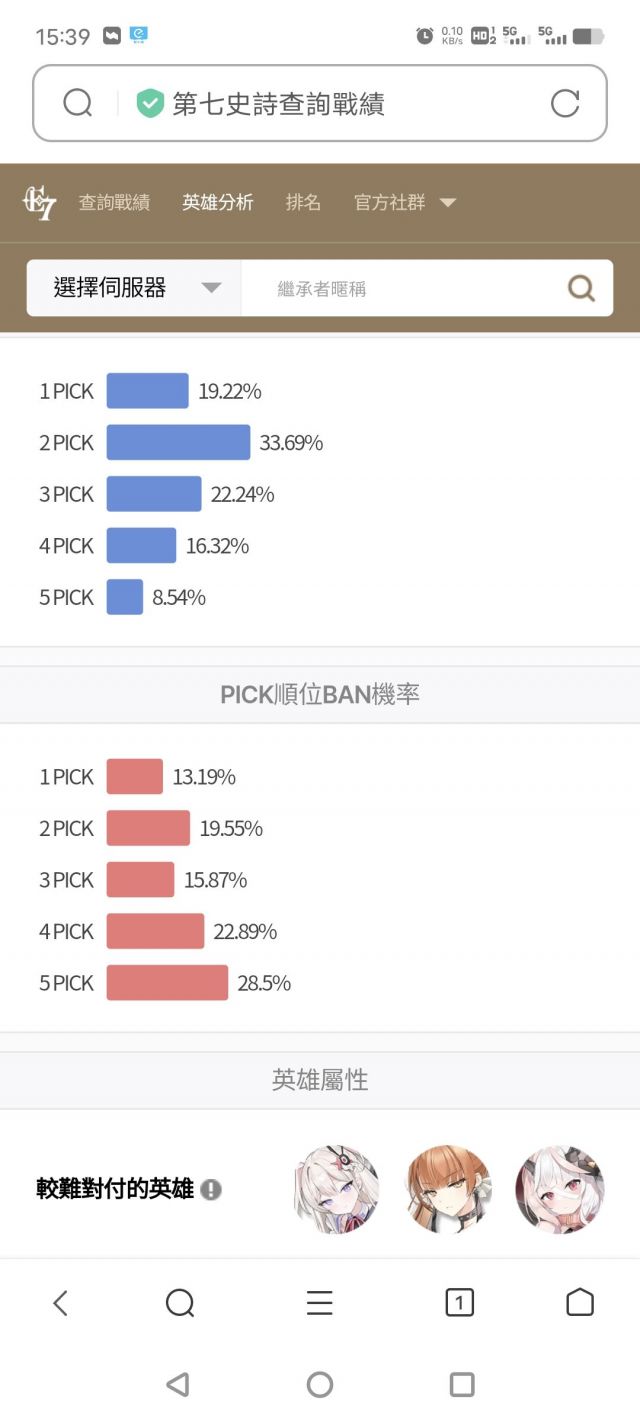Select the 排名 menu item
Viewport: 640px width, 1422px height.
coord(303,202)
